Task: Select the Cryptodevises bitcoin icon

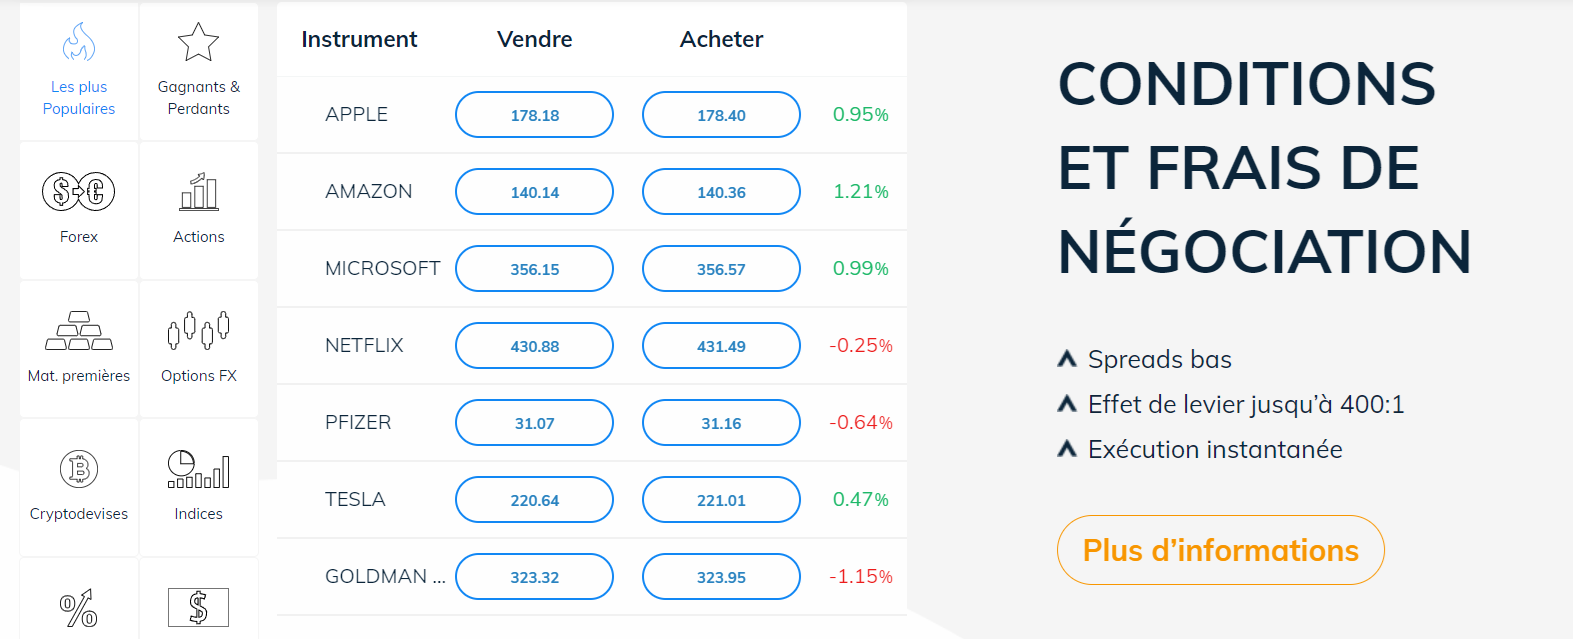Action: tap(79, 468)
